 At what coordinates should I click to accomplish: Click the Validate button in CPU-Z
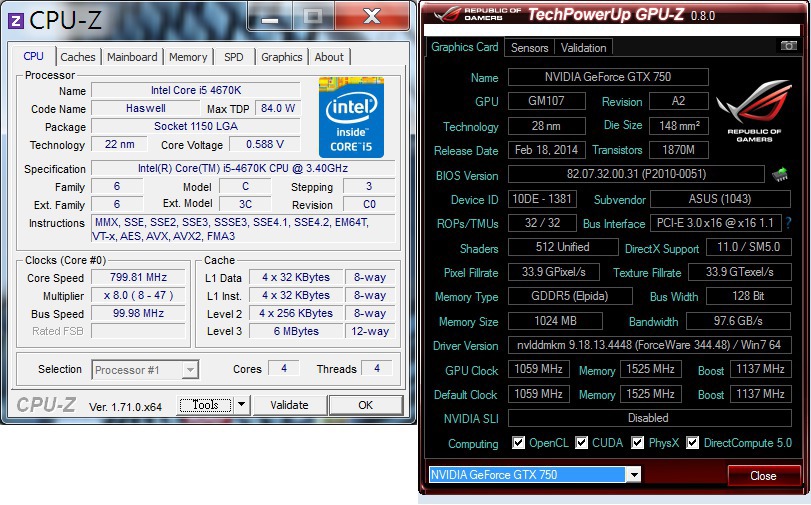point(289,405)
